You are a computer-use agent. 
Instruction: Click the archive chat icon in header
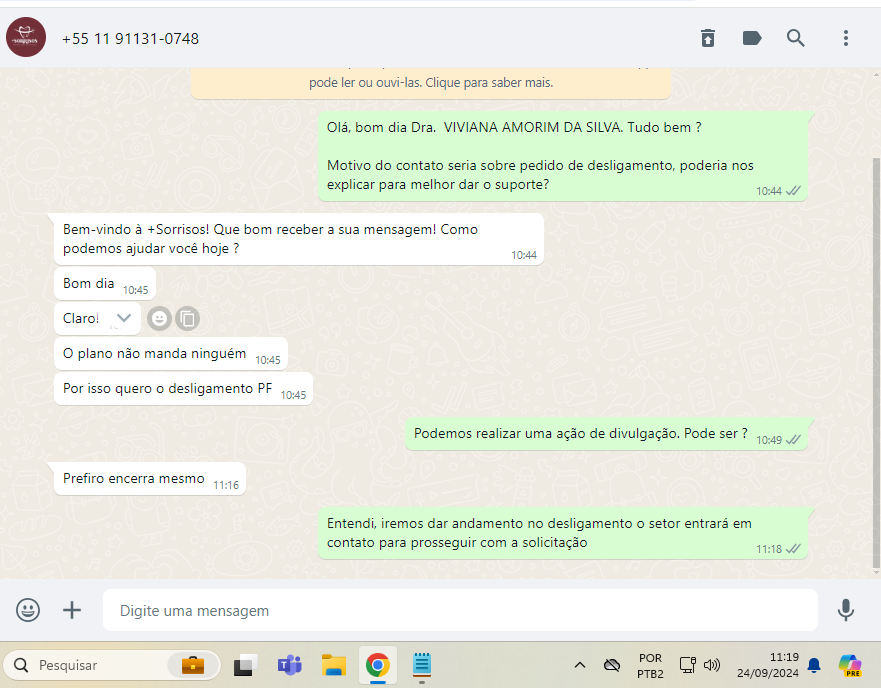click(x=708, y=38)
